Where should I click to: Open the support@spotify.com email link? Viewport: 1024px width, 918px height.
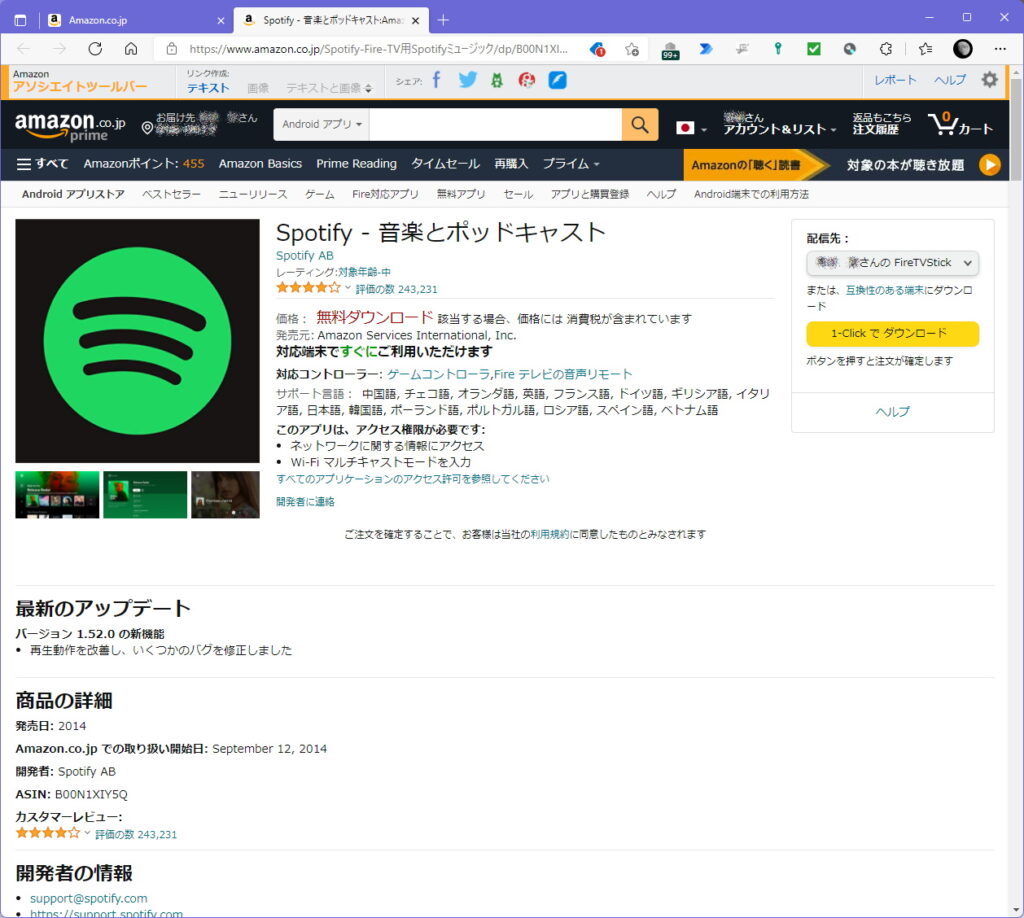89,898
